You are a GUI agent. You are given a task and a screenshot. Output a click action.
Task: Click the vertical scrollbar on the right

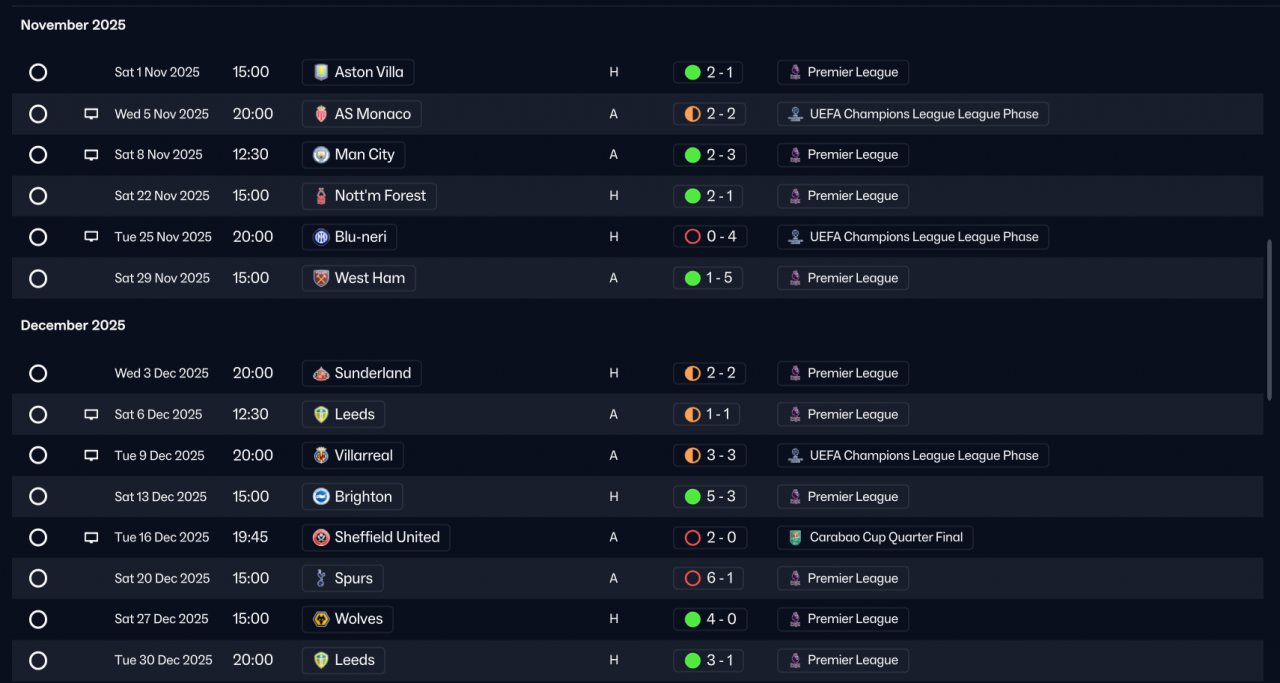point(1270,320)
